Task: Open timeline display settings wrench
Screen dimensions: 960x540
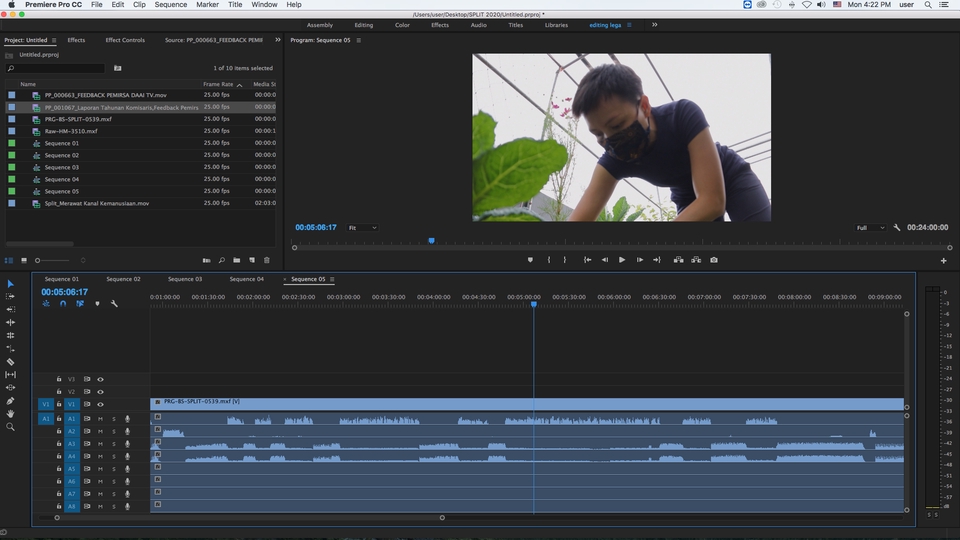Action: [114, 304]
